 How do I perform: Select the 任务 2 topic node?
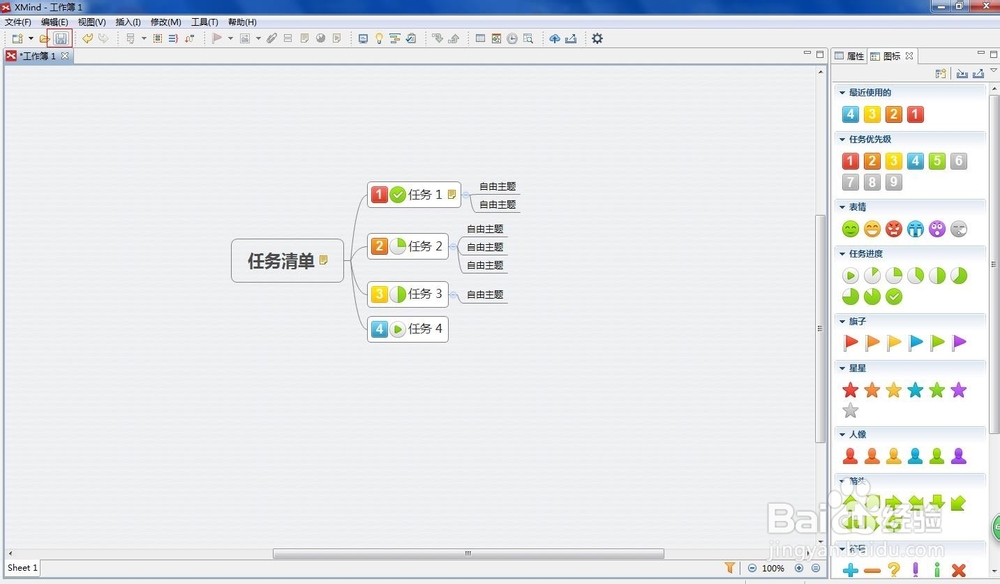coord(408,246)
